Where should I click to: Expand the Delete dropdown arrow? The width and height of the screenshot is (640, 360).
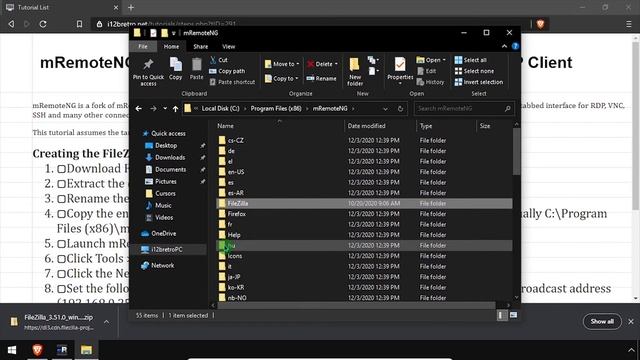coord(336,64)
